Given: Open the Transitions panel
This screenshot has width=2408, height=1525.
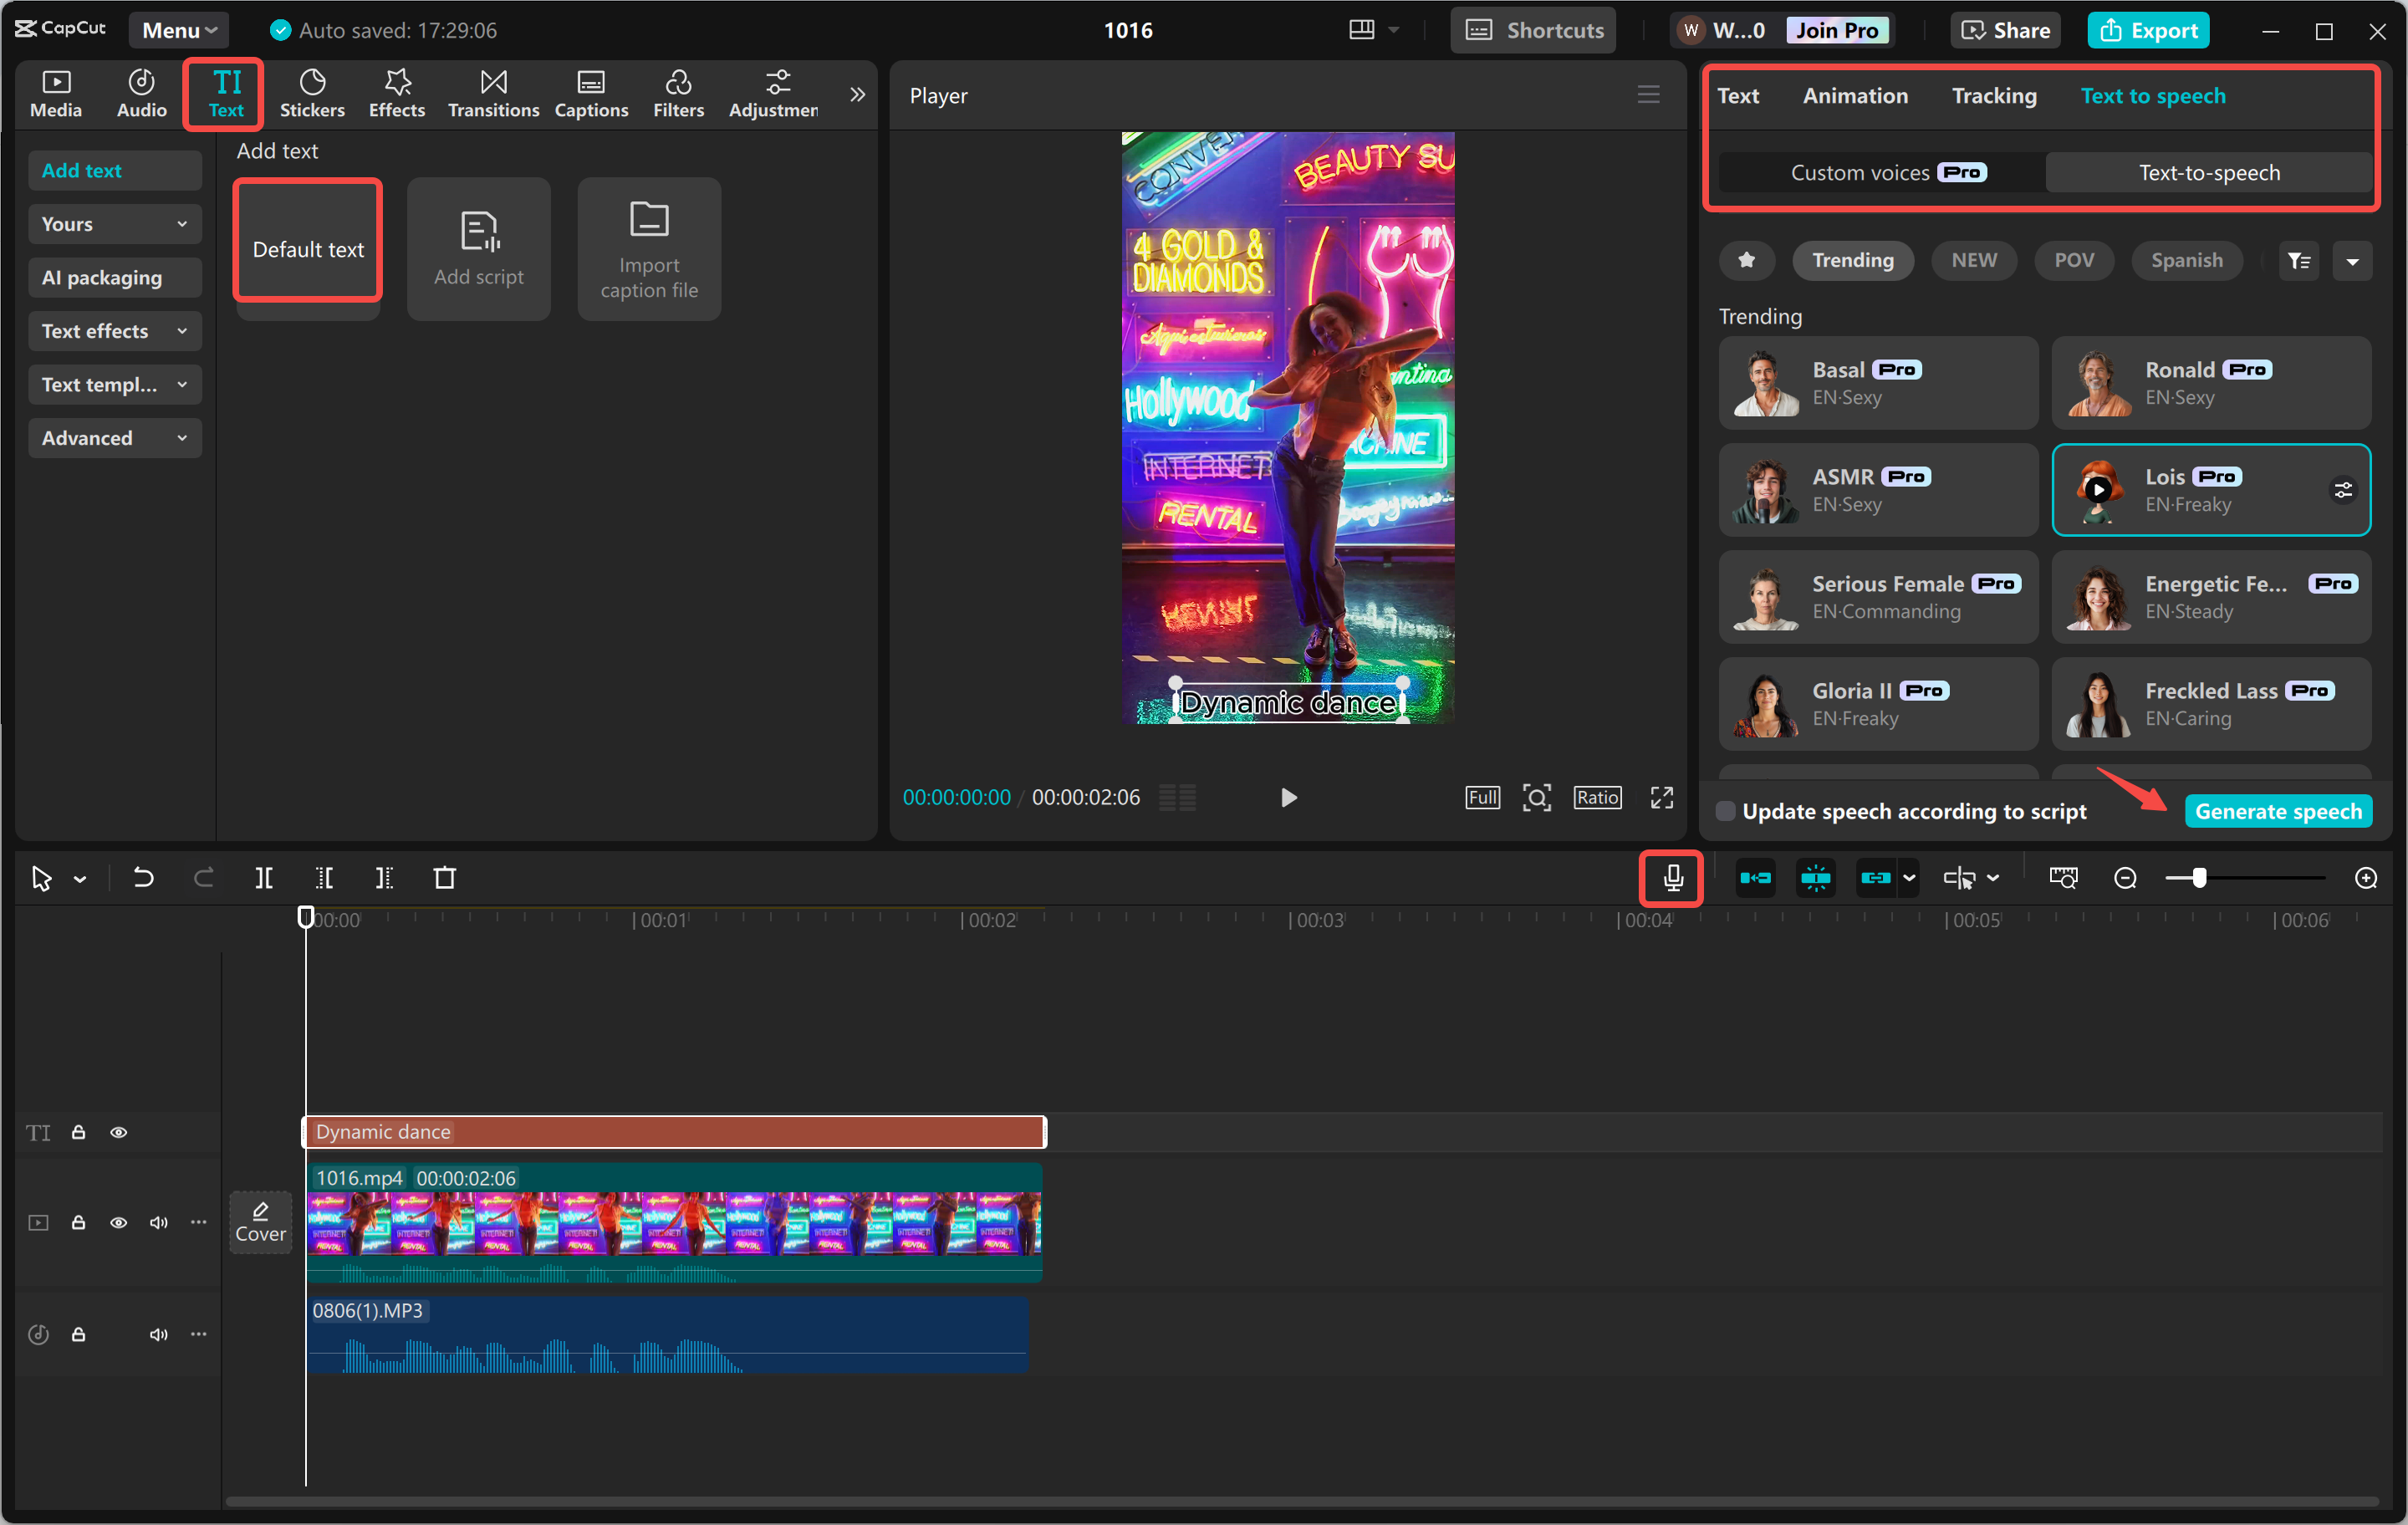Looking at the screenshot, I should [x=492, y=93].
